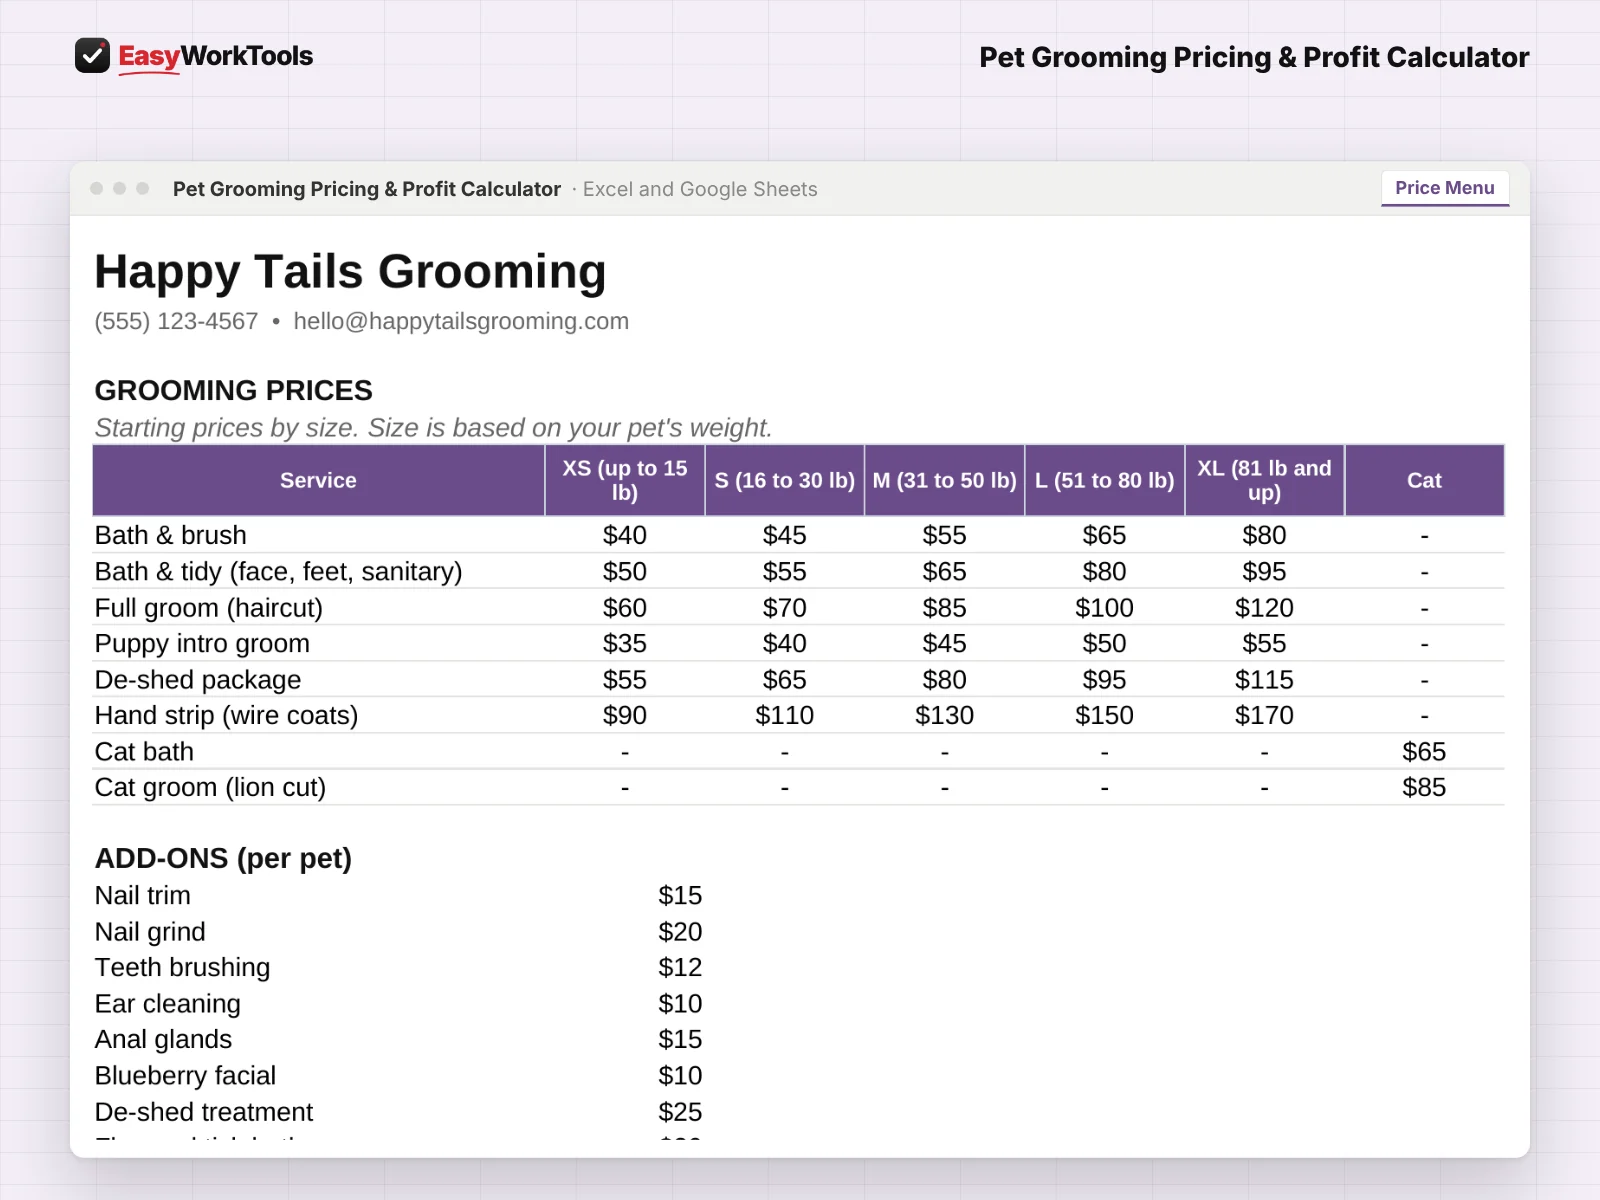The image size is (1600, 1200).
Task: Click the Hand strip XS price $90
Action: tap(625, 715)
